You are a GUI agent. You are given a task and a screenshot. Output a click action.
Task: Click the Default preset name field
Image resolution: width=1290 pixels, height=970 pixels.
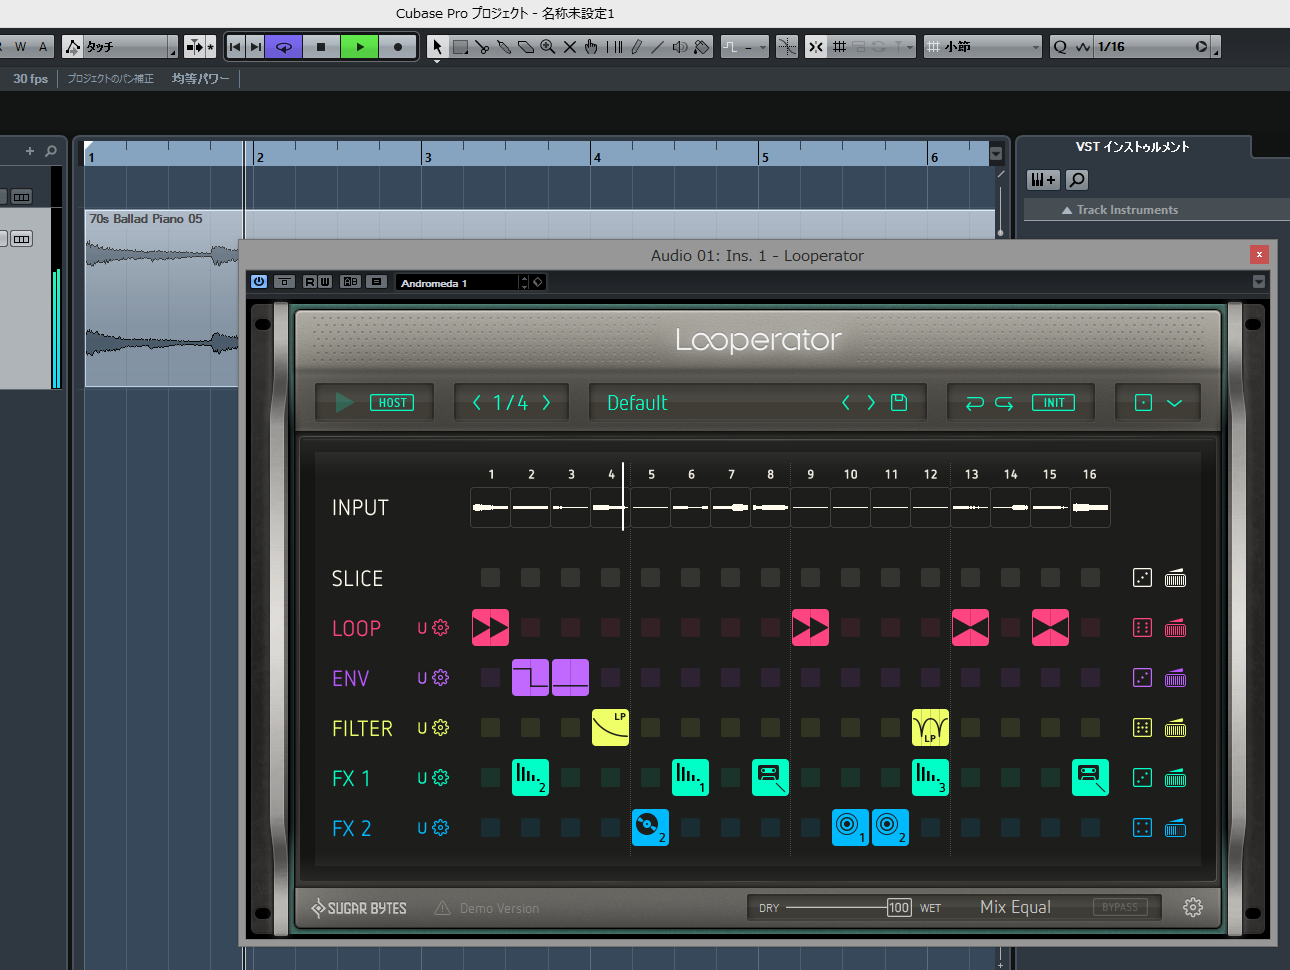tap(638, 403)
